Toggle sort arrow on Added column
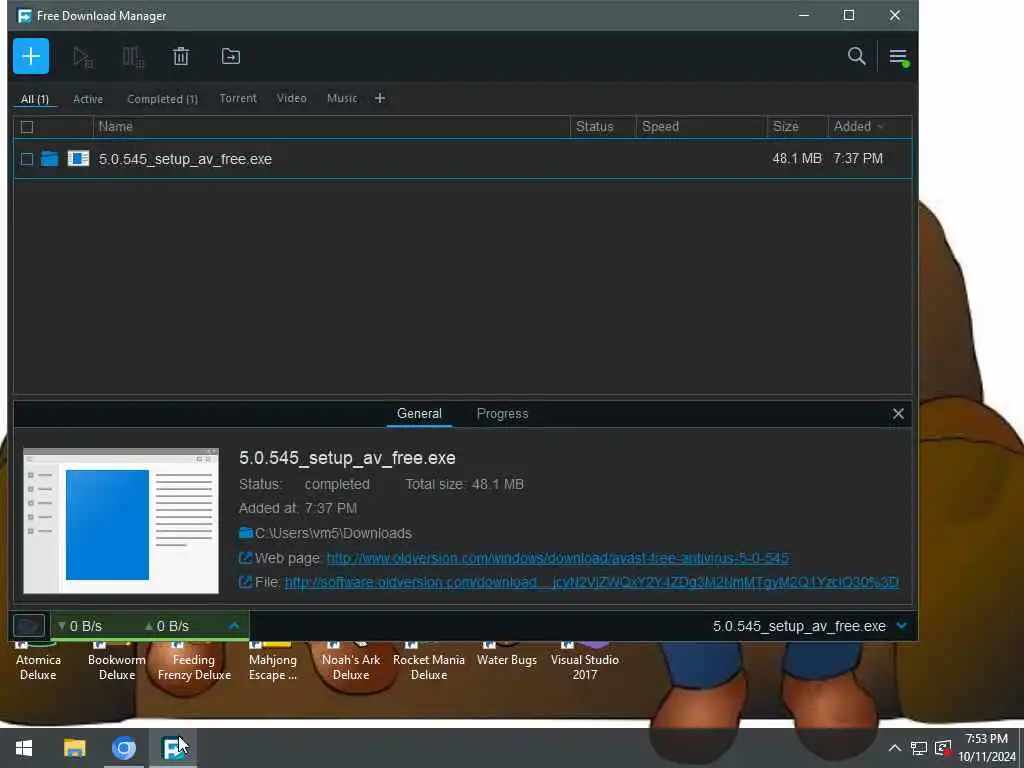The image size is (1024, 768). (x=880, y=127)
